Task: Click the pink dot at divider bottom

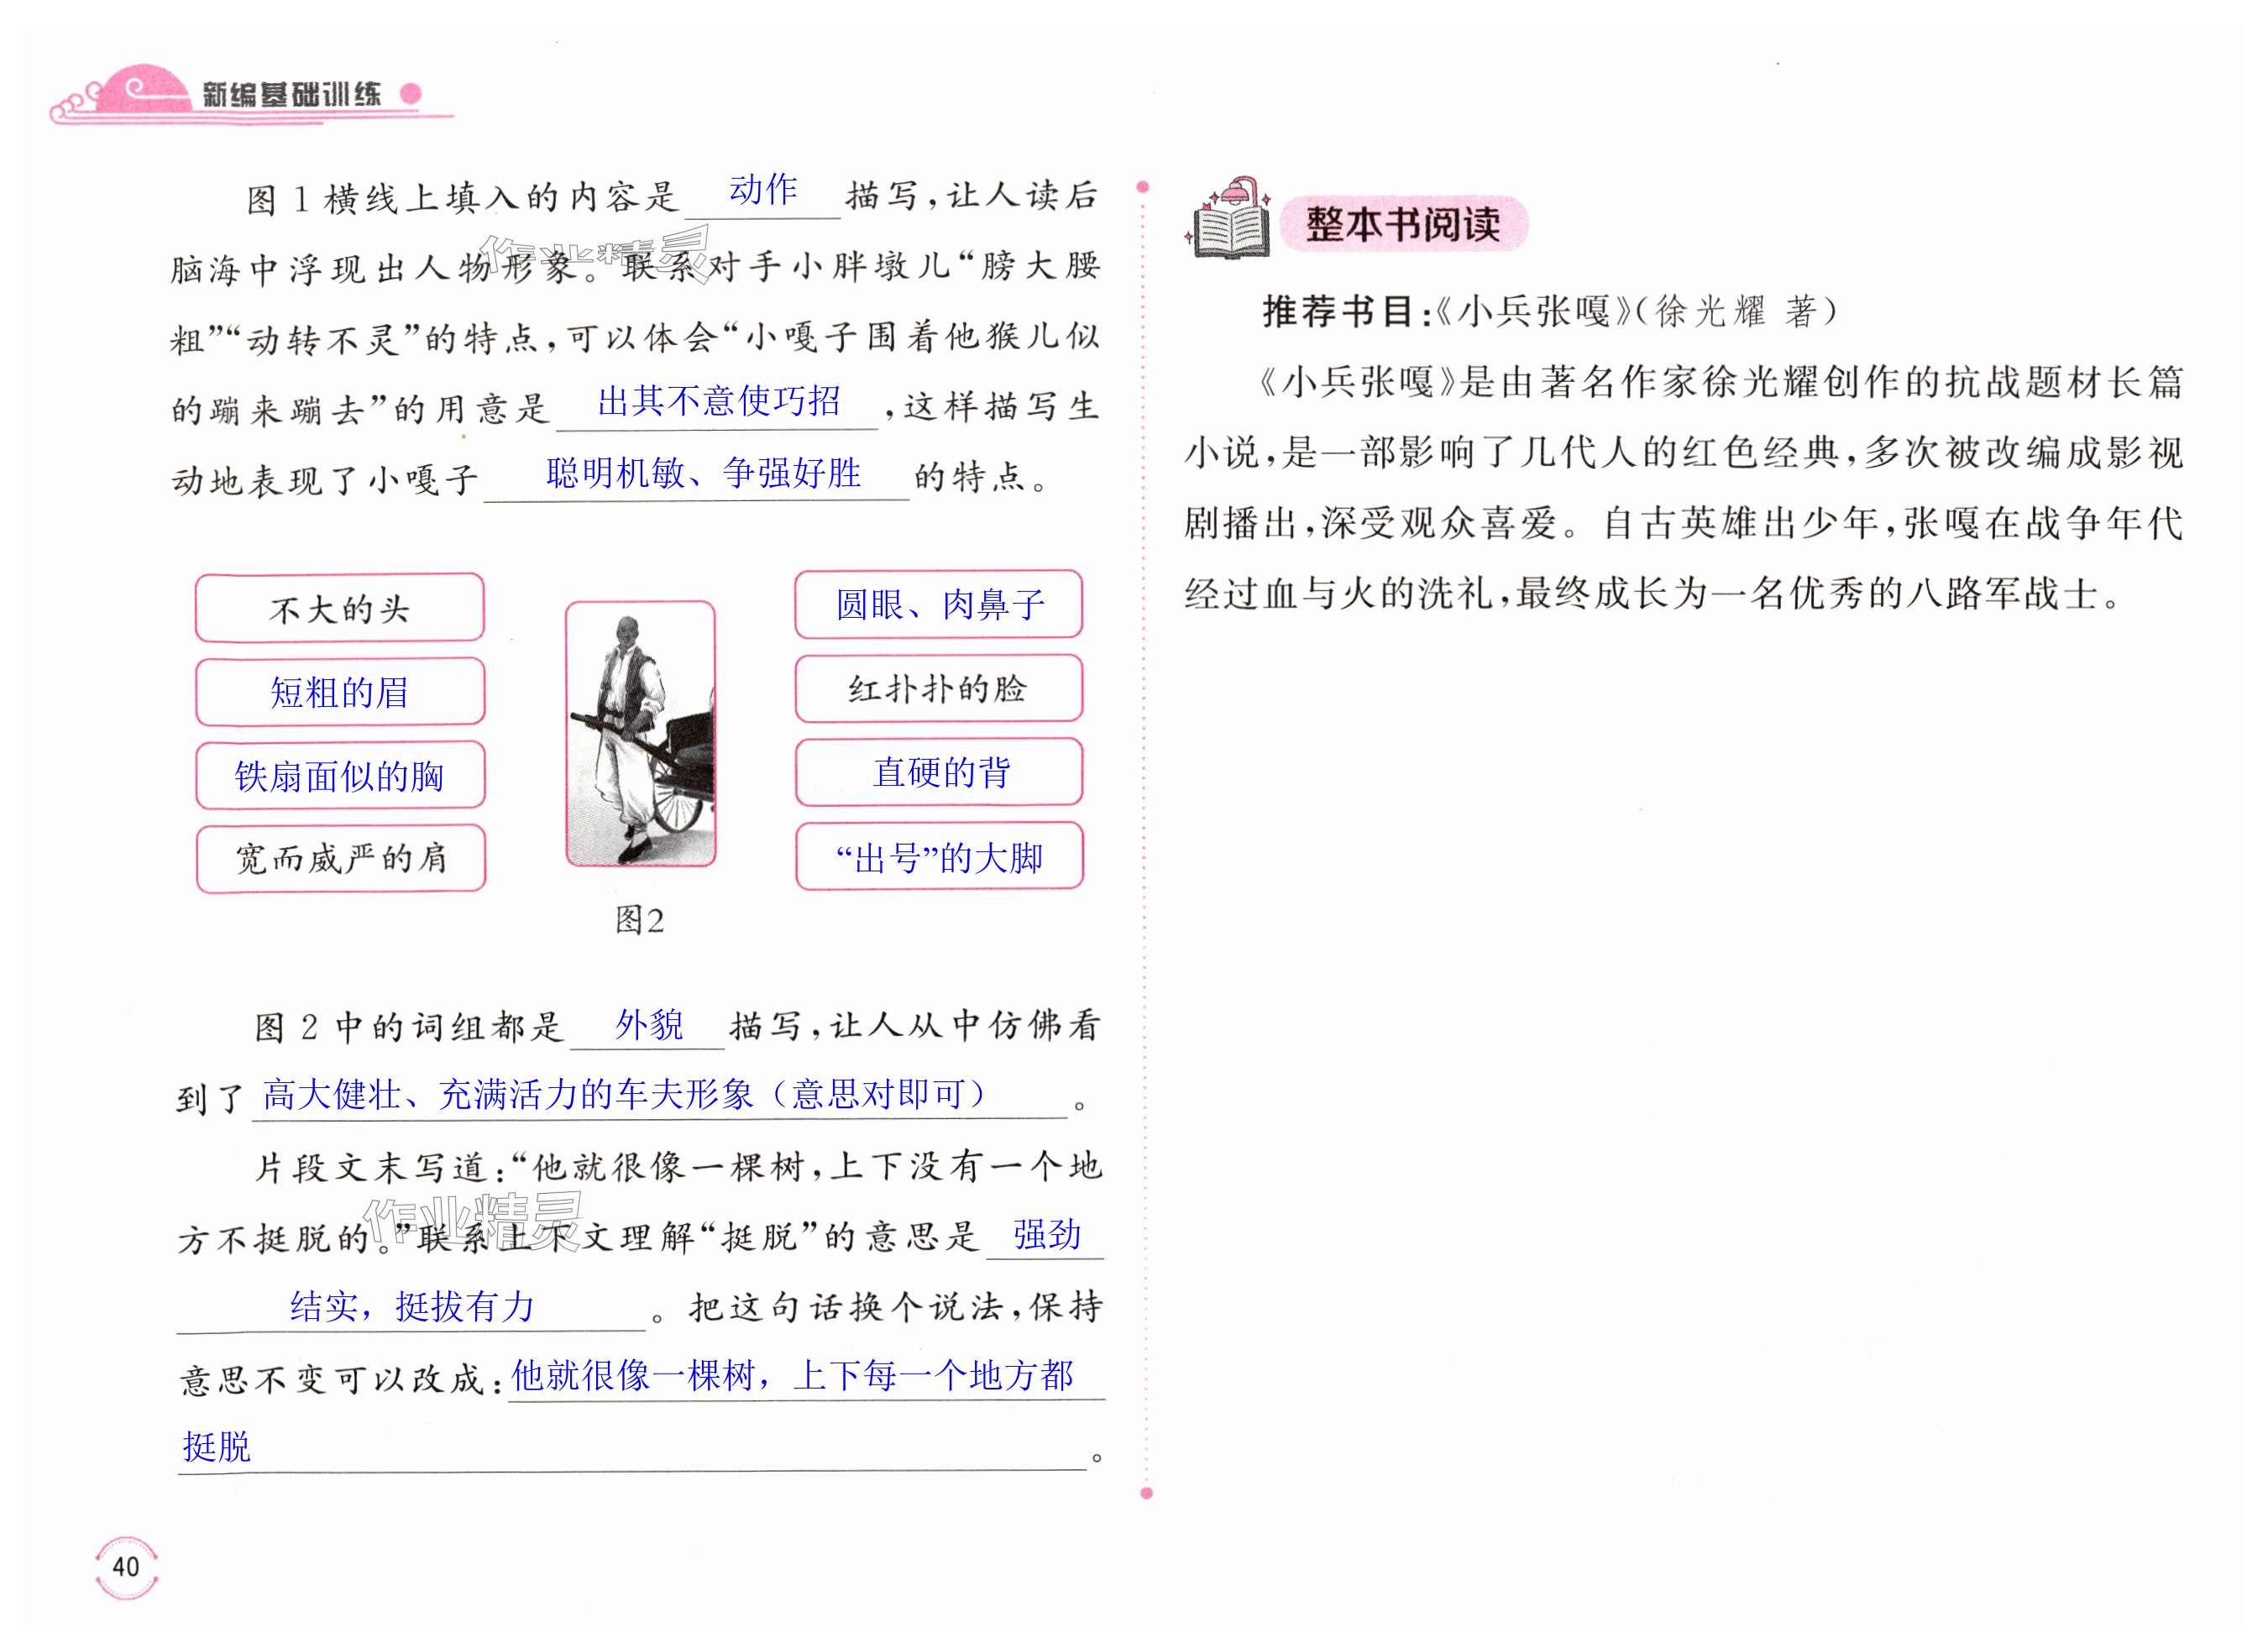Action: tap(1146, 1493)
